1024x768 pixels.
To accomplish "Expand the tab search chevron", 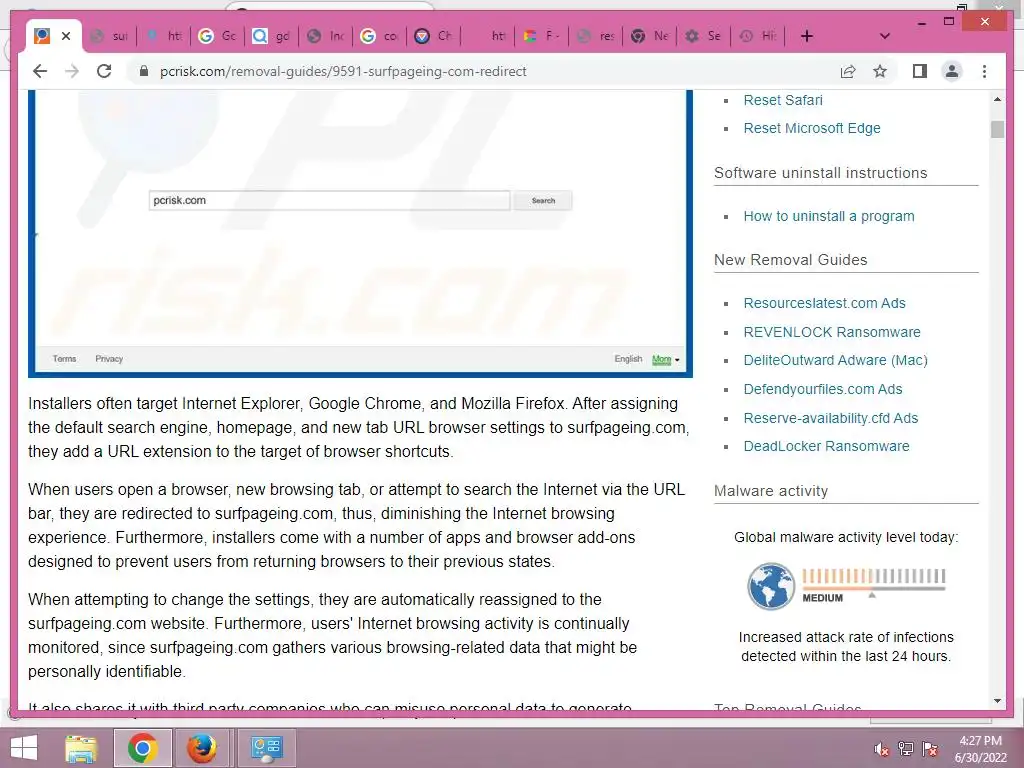I will pos(885,36).
